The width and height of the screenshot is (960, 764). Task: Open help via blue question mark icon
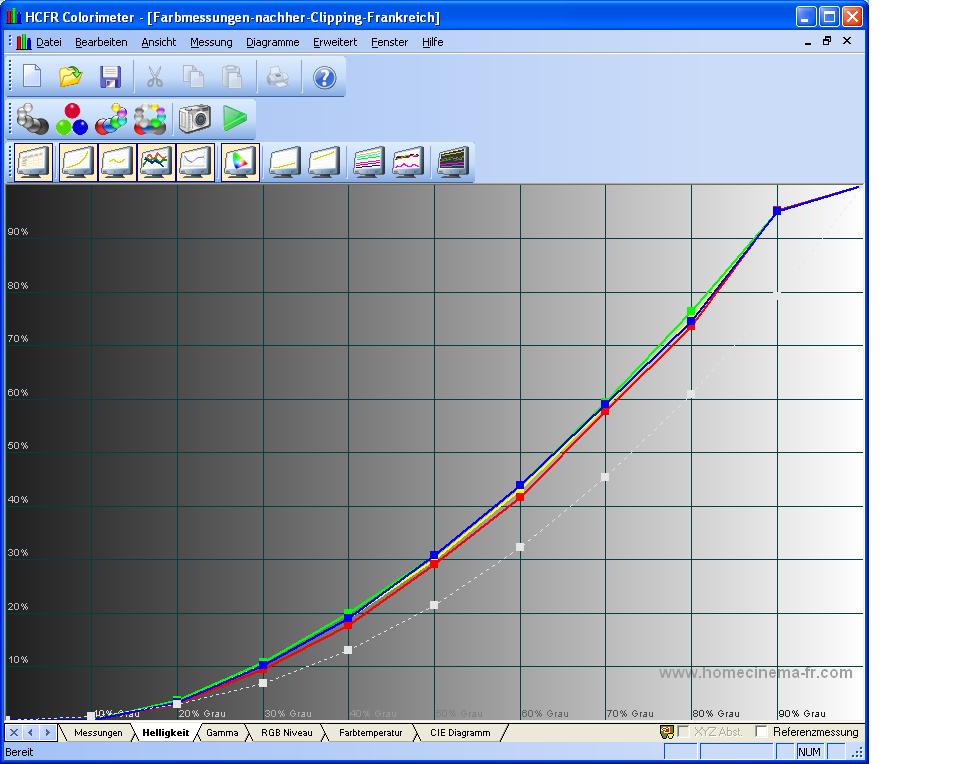tap(324, 77)
